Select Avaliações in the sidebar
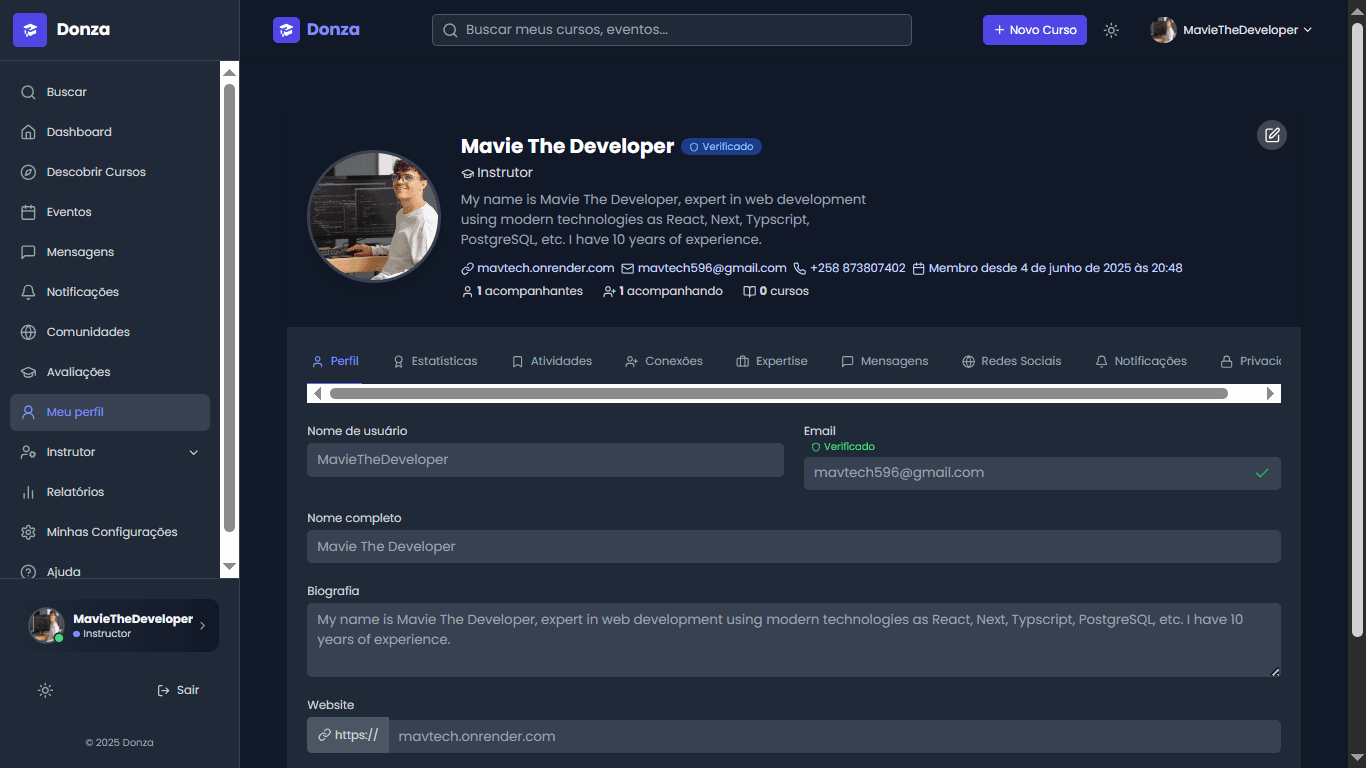The width and height of the screenshot is (1366, 768). coord(79,371)
